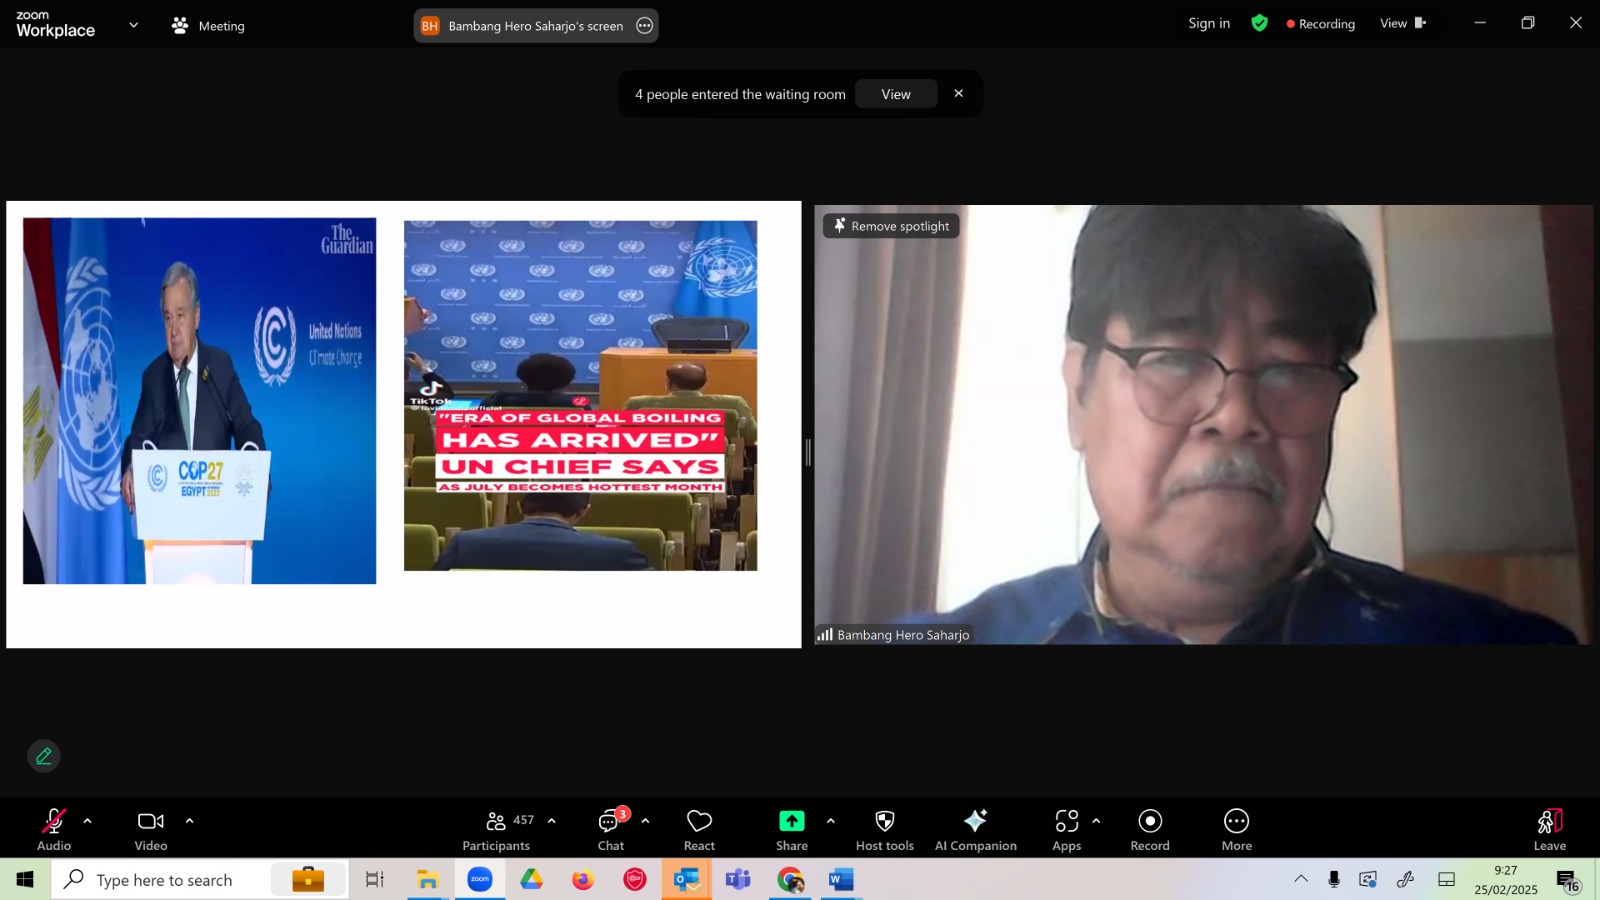The image size is (1600, 900).
Task: Click the divider handle between shared screen and video
Action: coord(808,453)
